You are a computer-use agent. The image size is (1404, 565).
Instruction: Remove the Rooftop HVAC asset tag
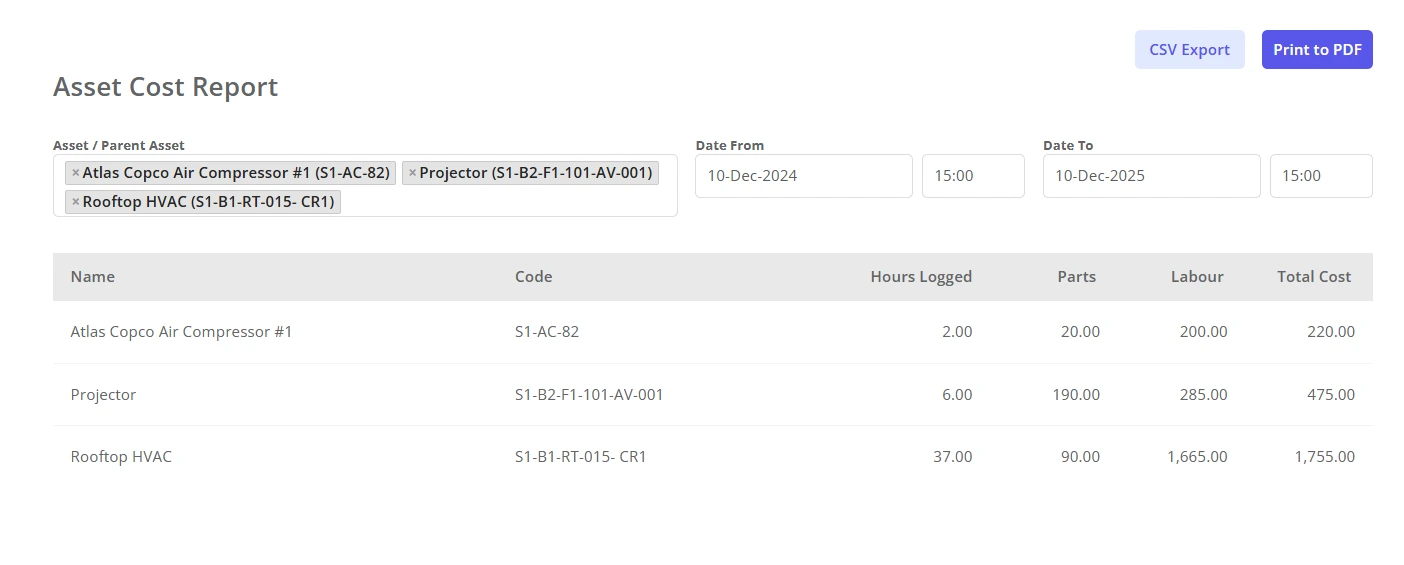tap(75, 202)
